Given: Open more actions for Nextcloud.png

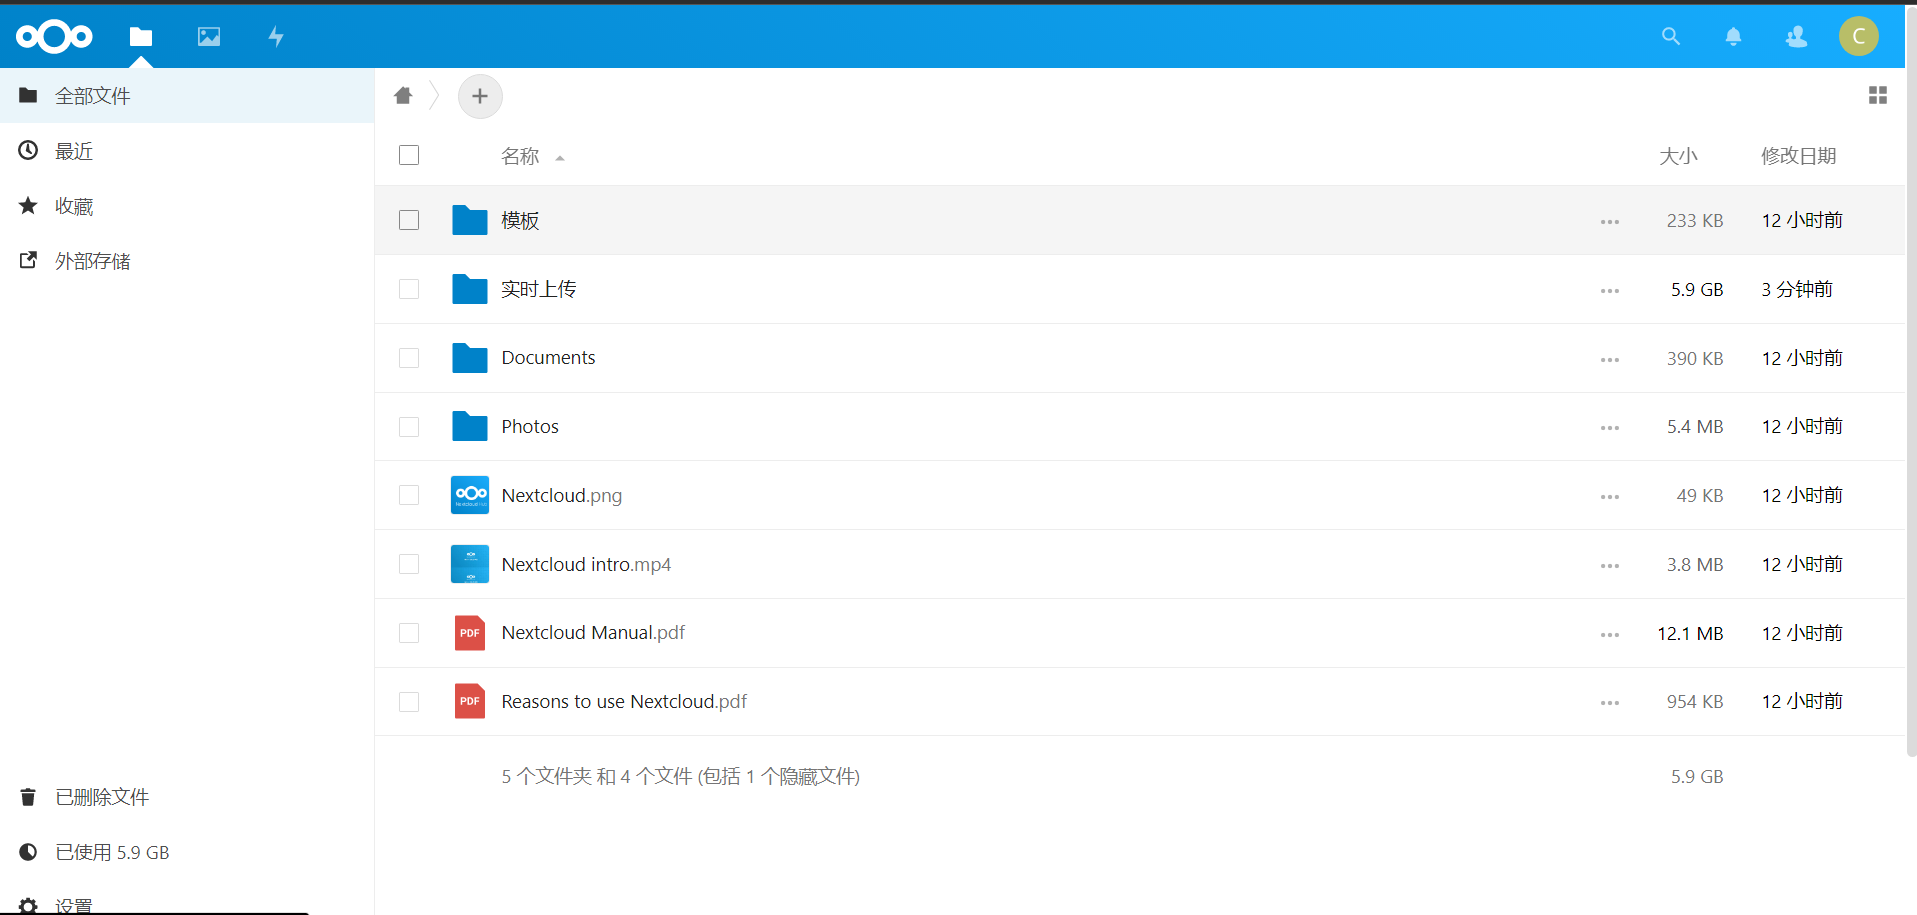Looking at the screenshot, I should tap(1609, 497).
